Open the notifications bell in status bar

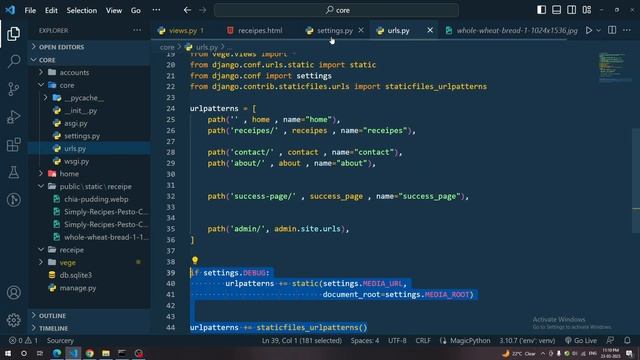pos(627,340)
